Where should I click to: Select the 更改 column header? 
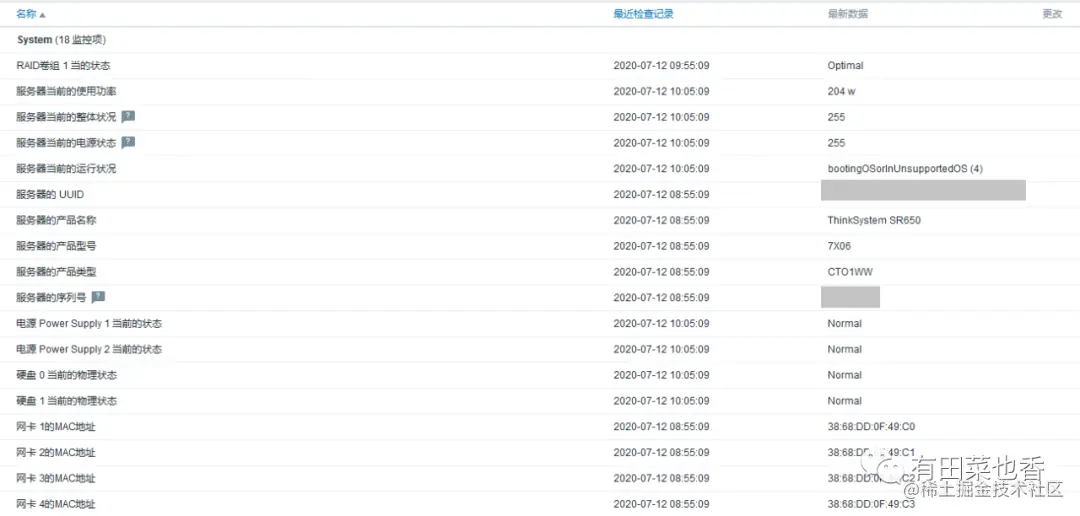tap(1052, 14)
